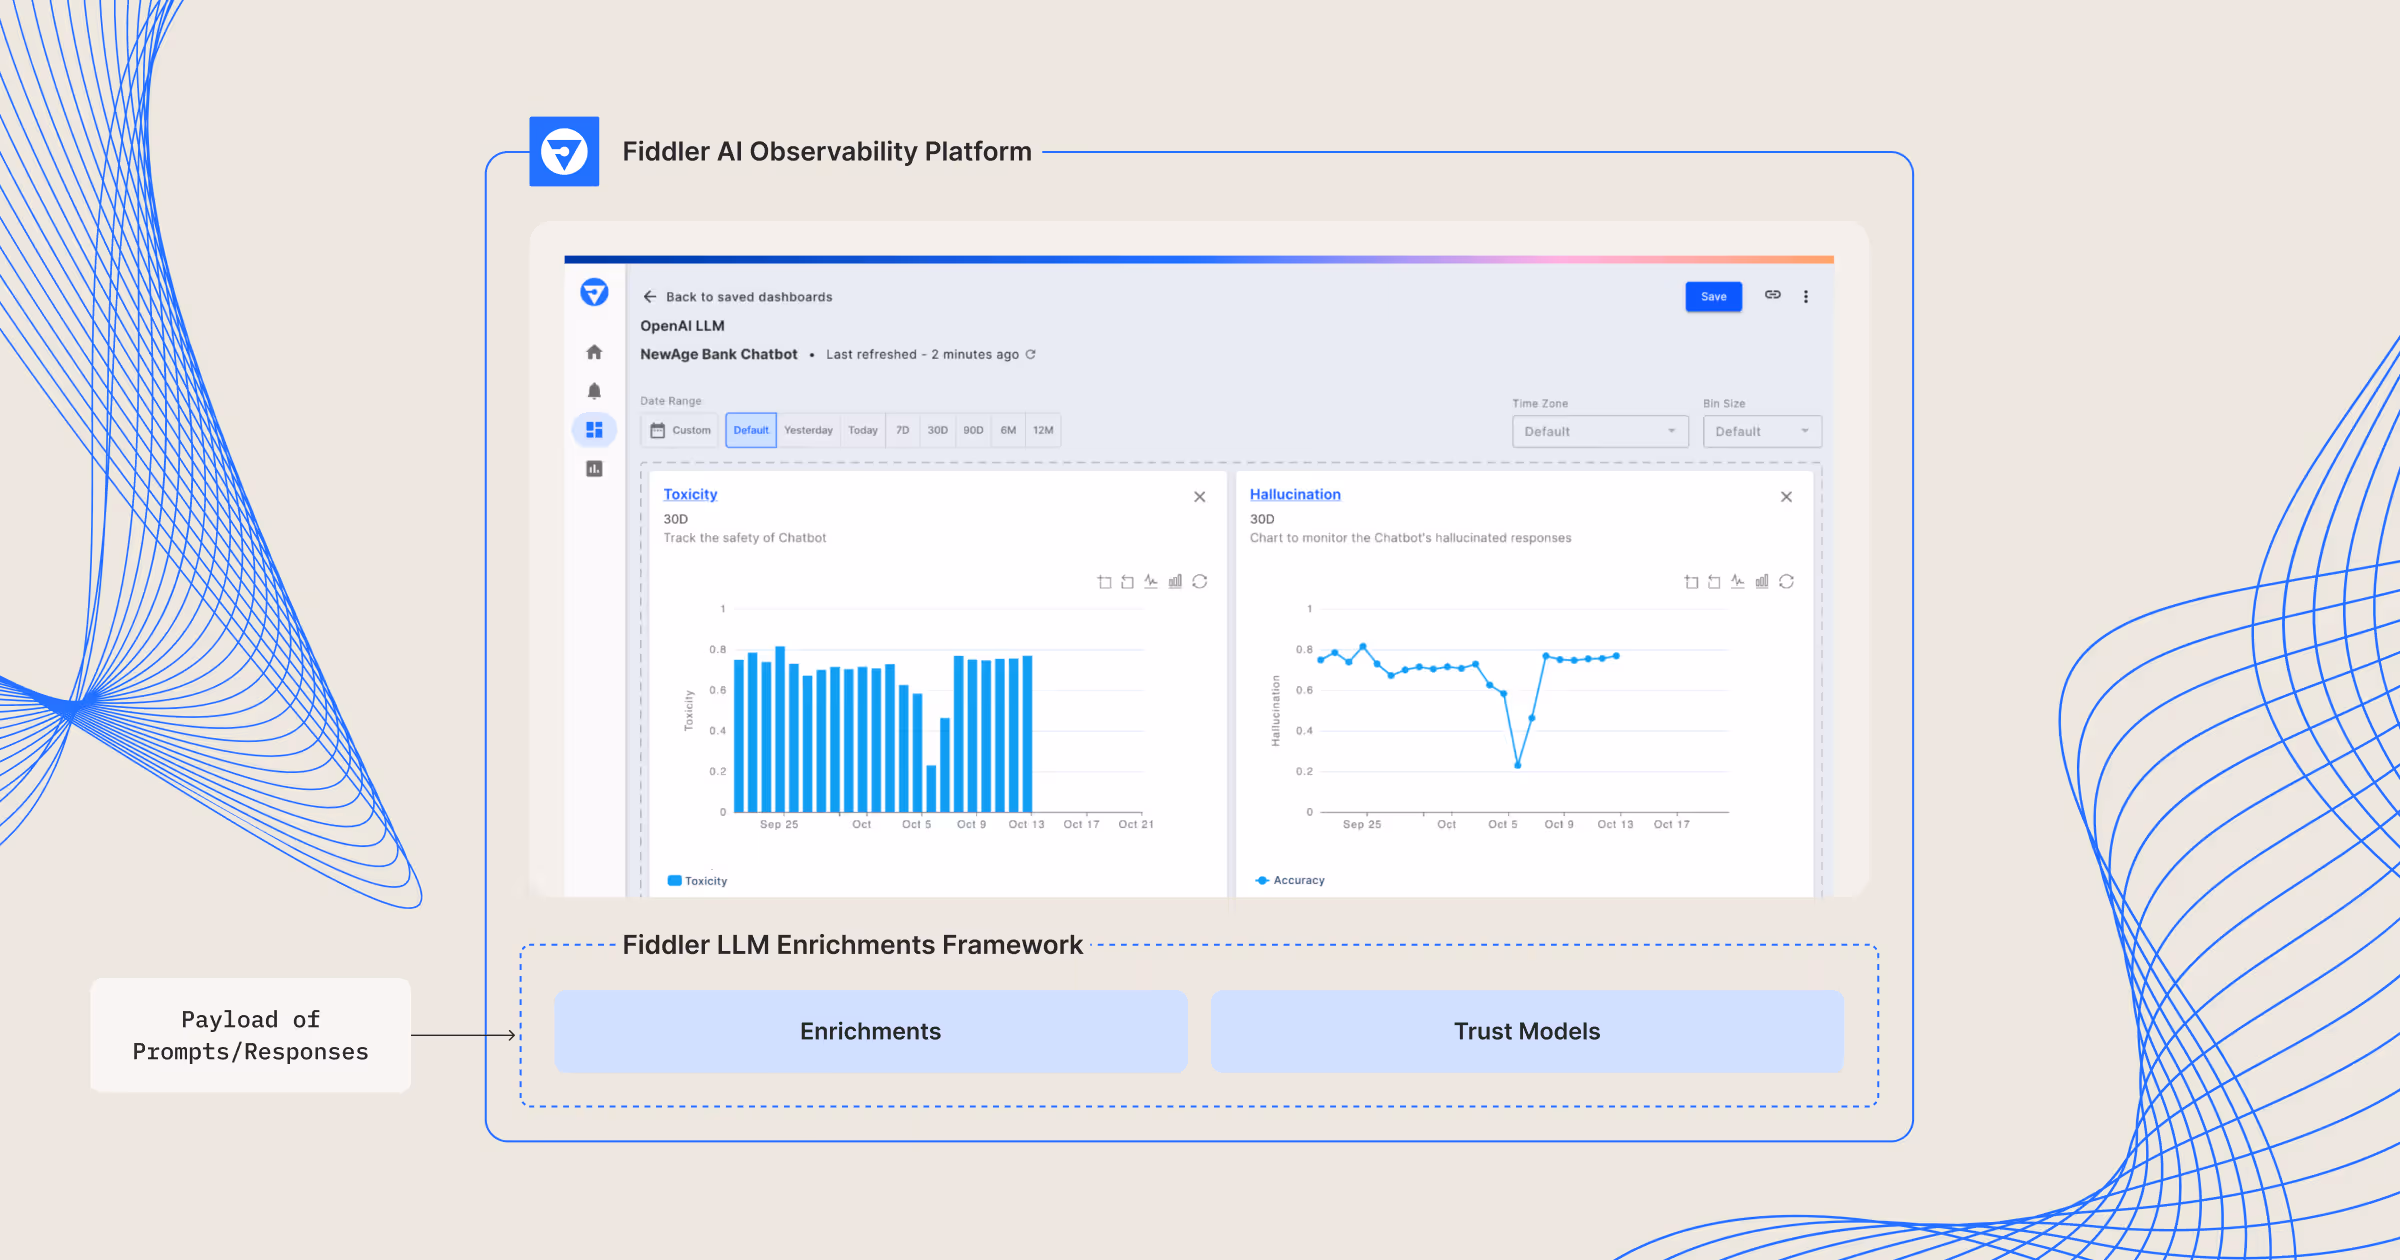This screenshot has height=1260, width=2400.
Task: Switch Hallucination chart to line view
Action: point(1738,581)
